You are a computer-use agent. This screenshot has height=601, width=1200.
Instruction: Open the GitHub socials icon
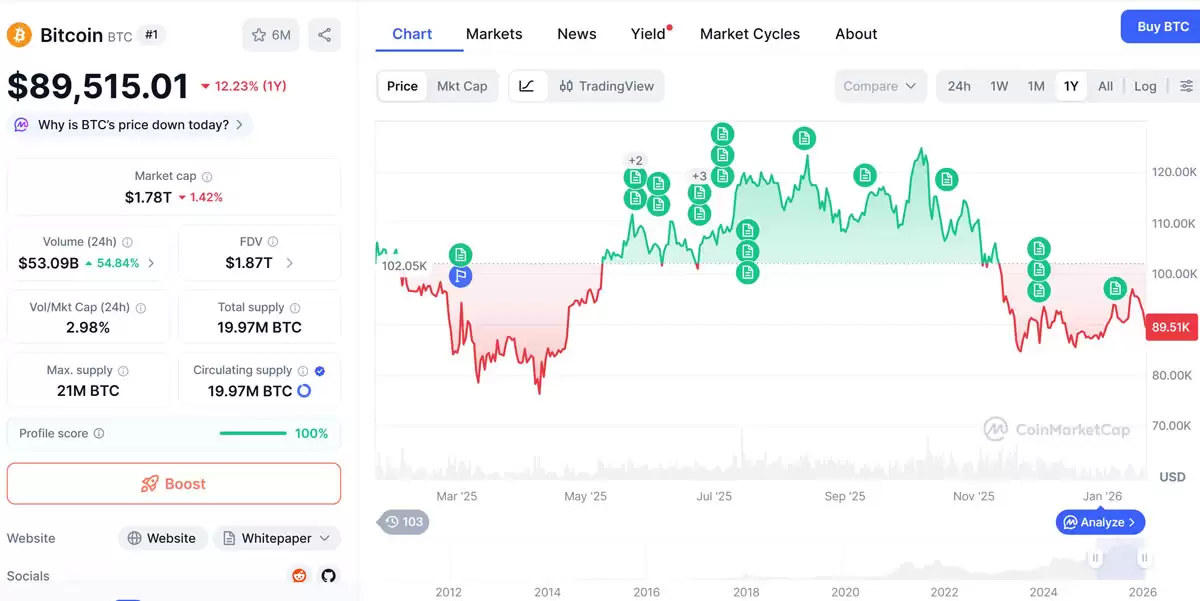click(x=328, y=576)
